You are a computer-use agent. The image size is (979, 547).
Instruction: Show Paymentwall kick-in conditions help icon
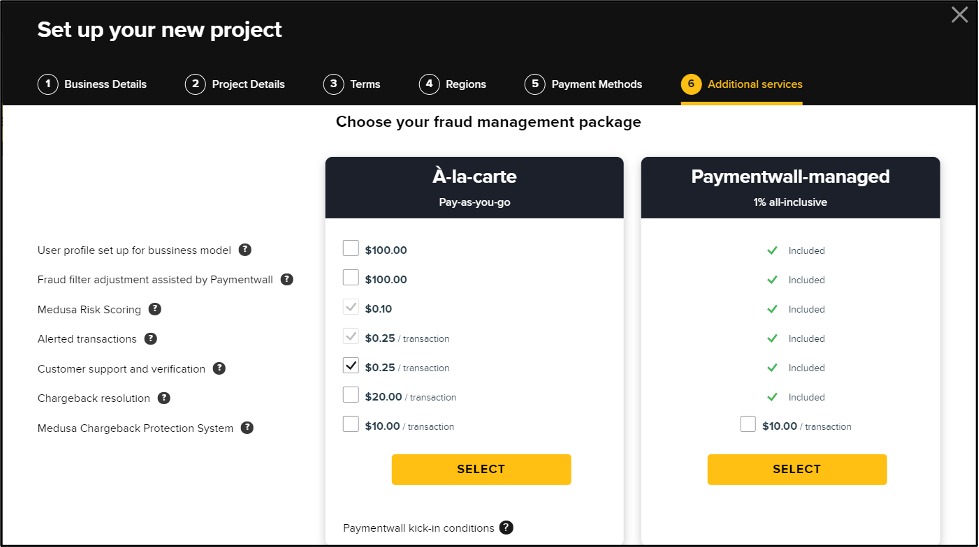[x=506, y=528]
